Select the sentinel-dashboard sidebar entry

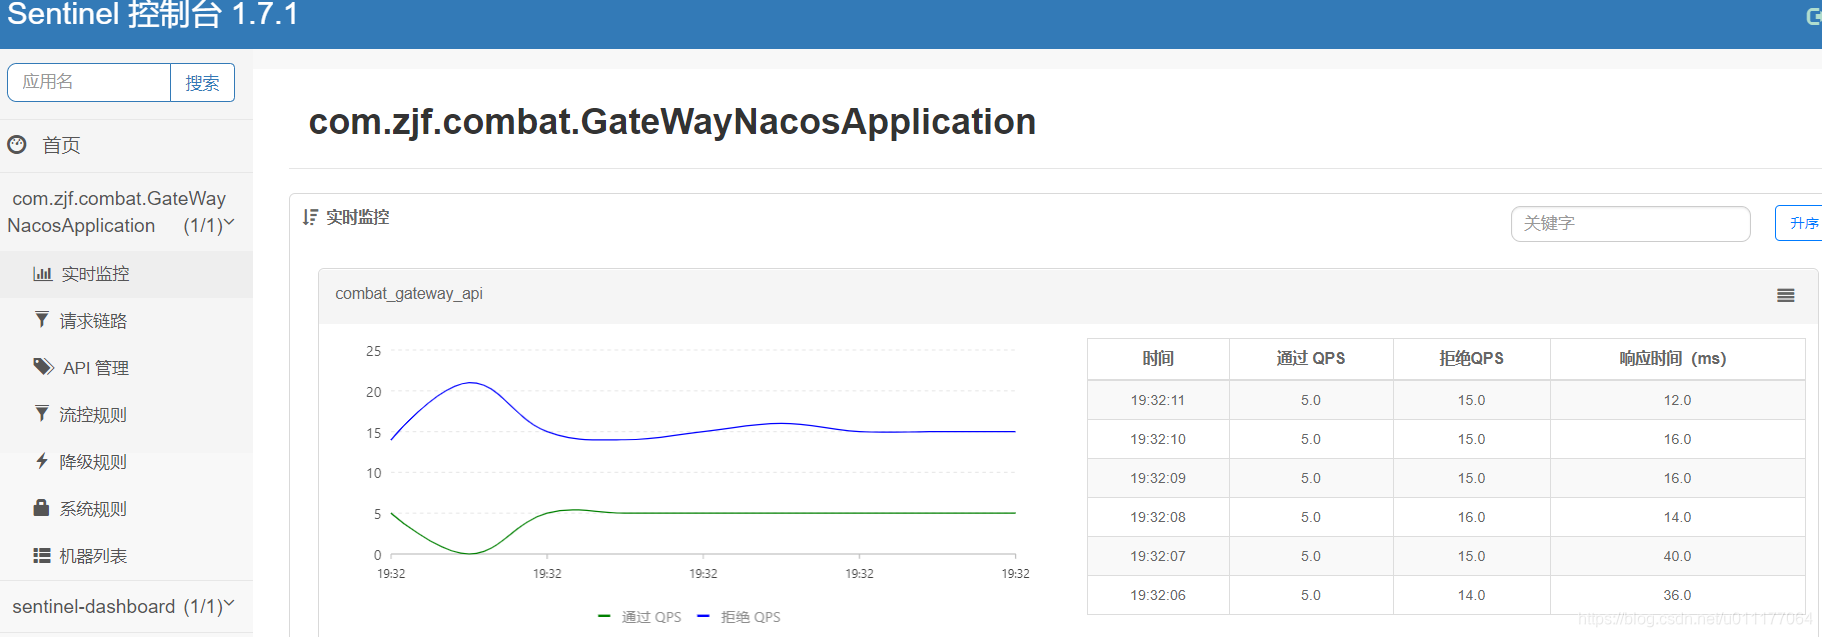[x=120, y=606]
